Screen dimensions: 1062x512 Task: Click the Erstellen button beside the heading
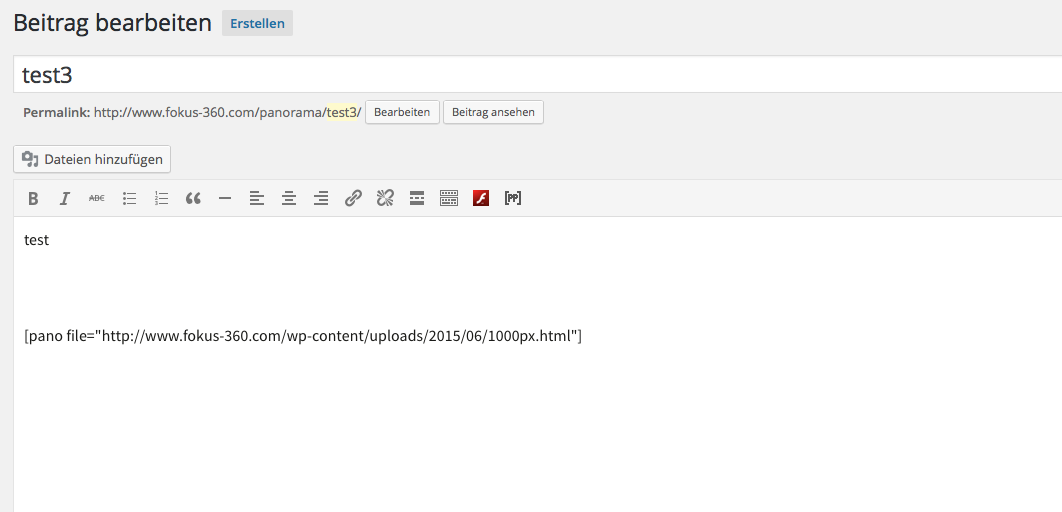tap(257, 23)
